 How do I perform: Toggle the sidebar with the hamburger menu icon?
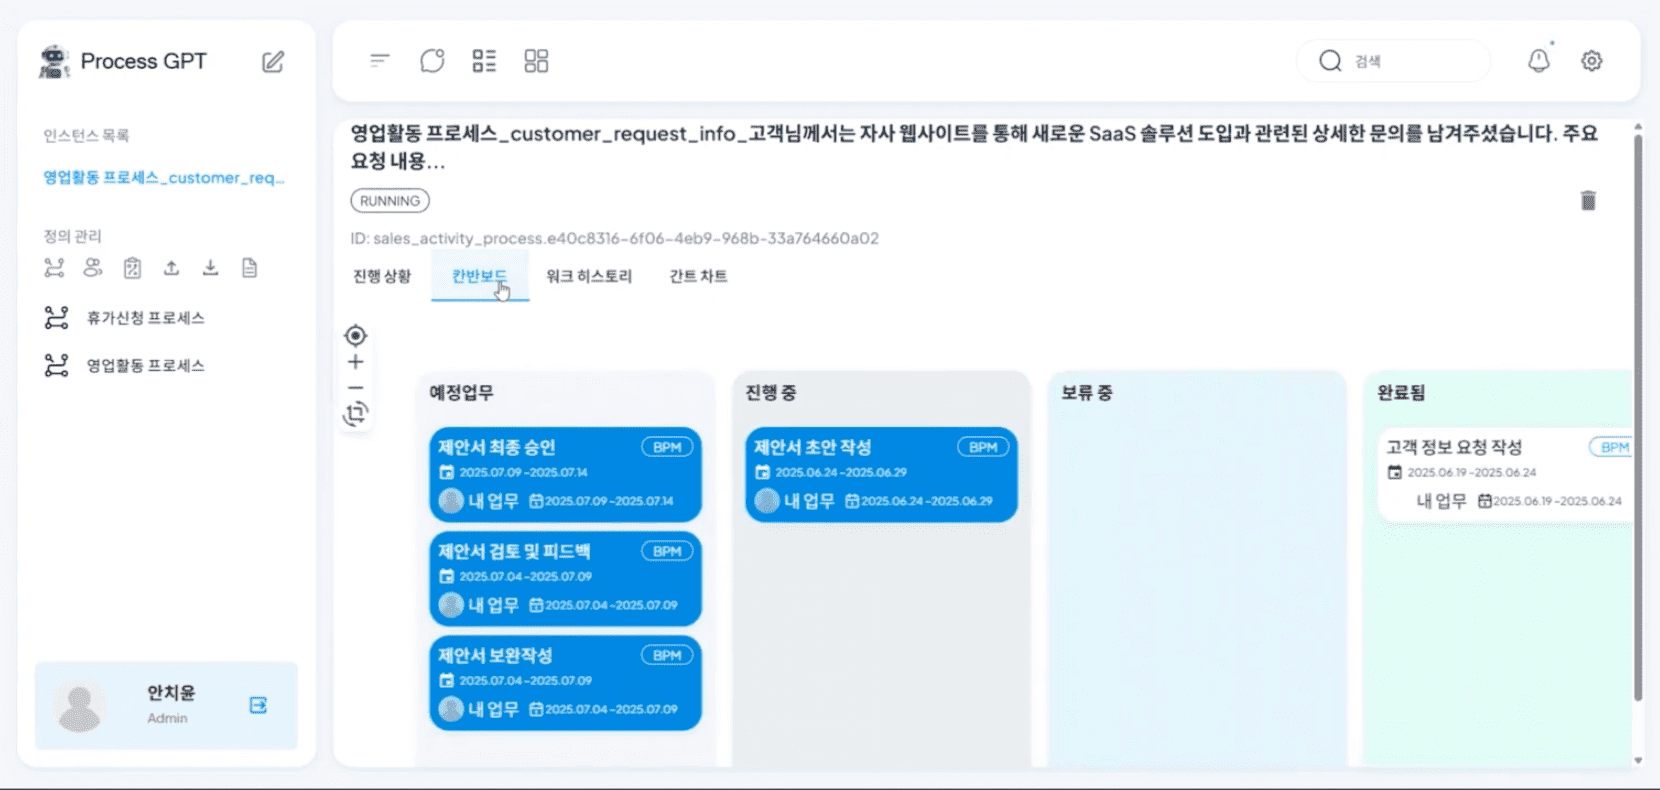379,61
